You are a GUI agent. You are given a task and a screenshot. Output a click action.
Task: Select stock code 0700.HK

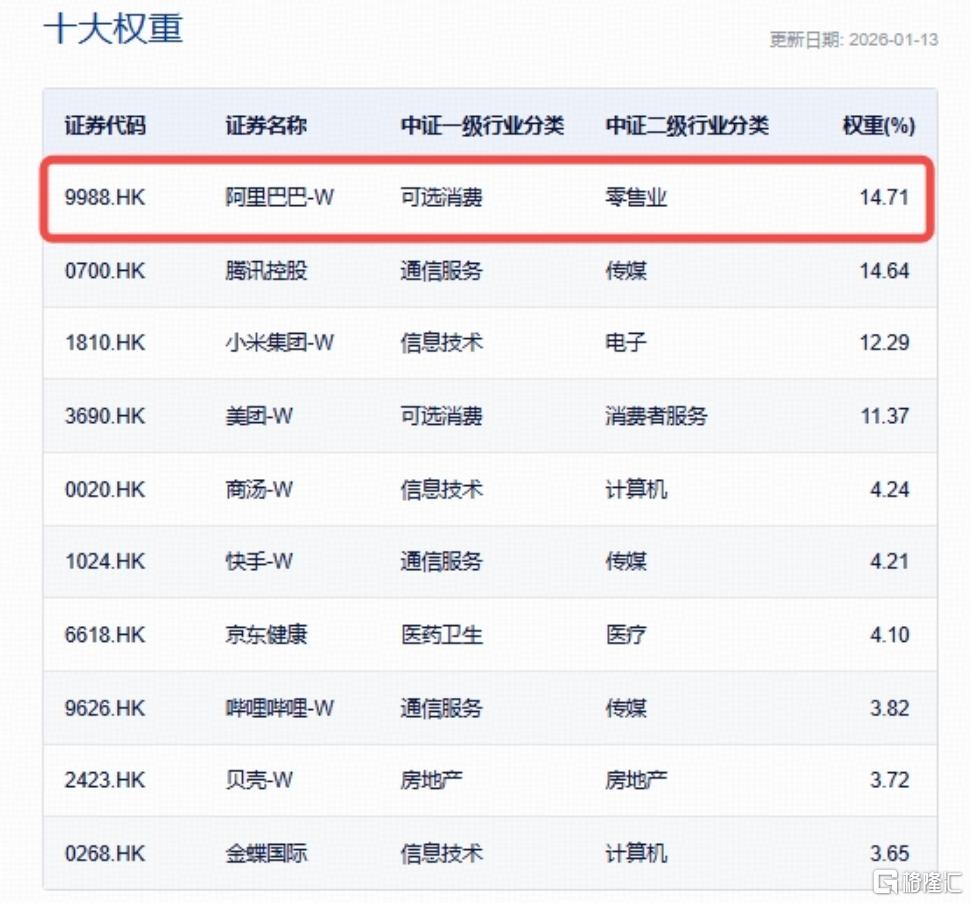point(105,271)
